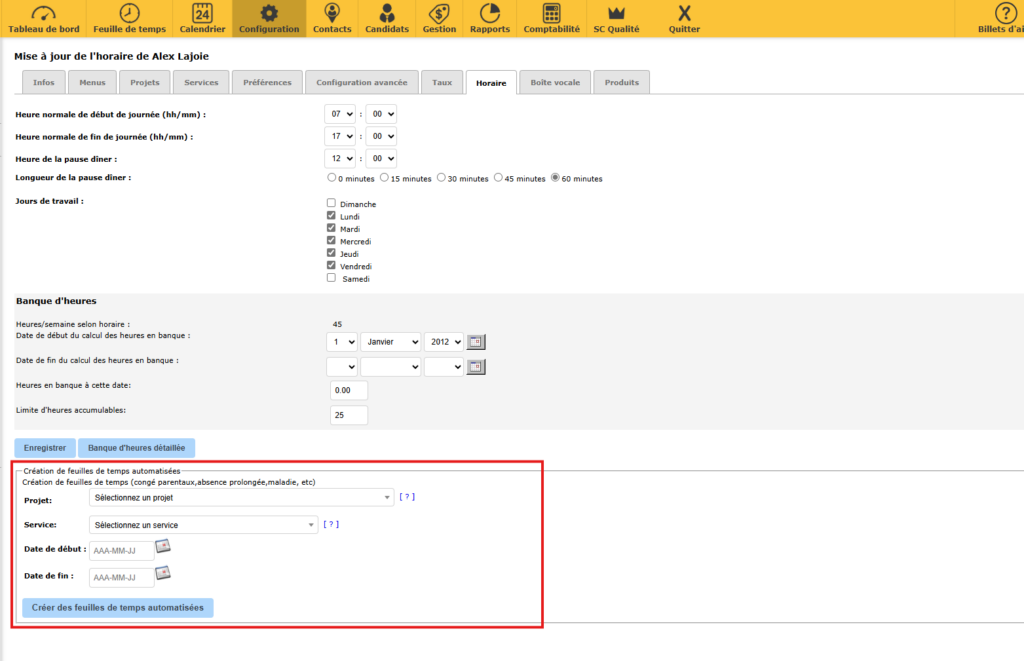
Task: Open Feuille de temps clock icon
Action: 130,14
